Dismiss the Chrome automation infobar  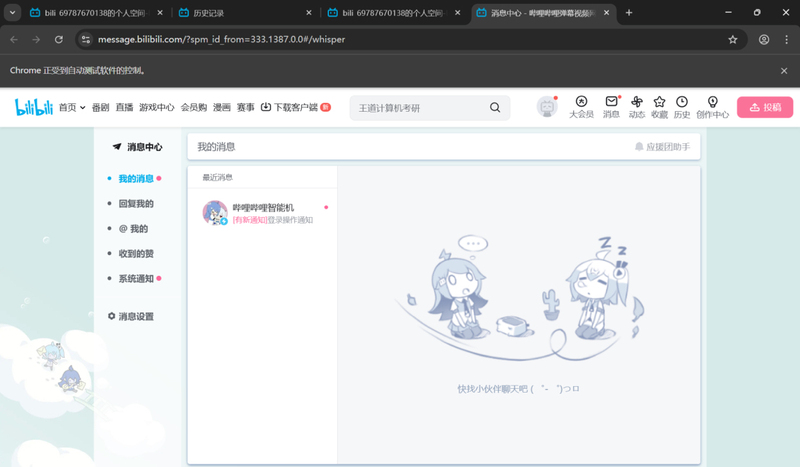click(784, 71)
